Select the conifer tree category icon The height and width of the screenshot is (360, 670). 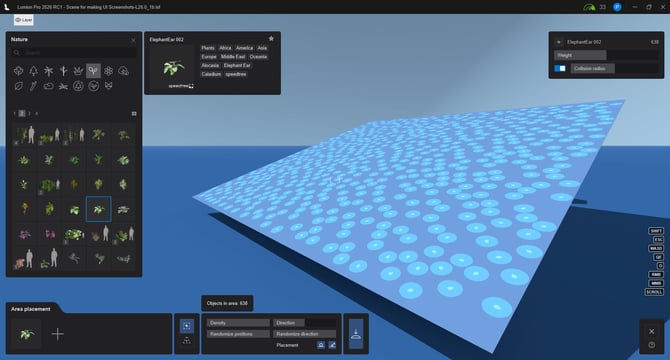click(34, 71)
